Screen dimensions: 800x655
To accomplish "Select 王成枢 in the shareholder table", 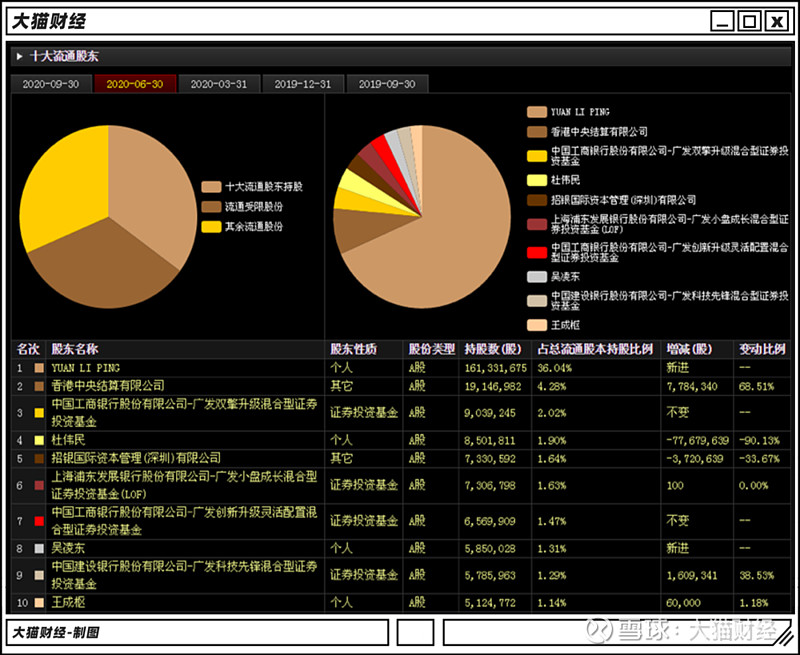I will click(68, 602).
